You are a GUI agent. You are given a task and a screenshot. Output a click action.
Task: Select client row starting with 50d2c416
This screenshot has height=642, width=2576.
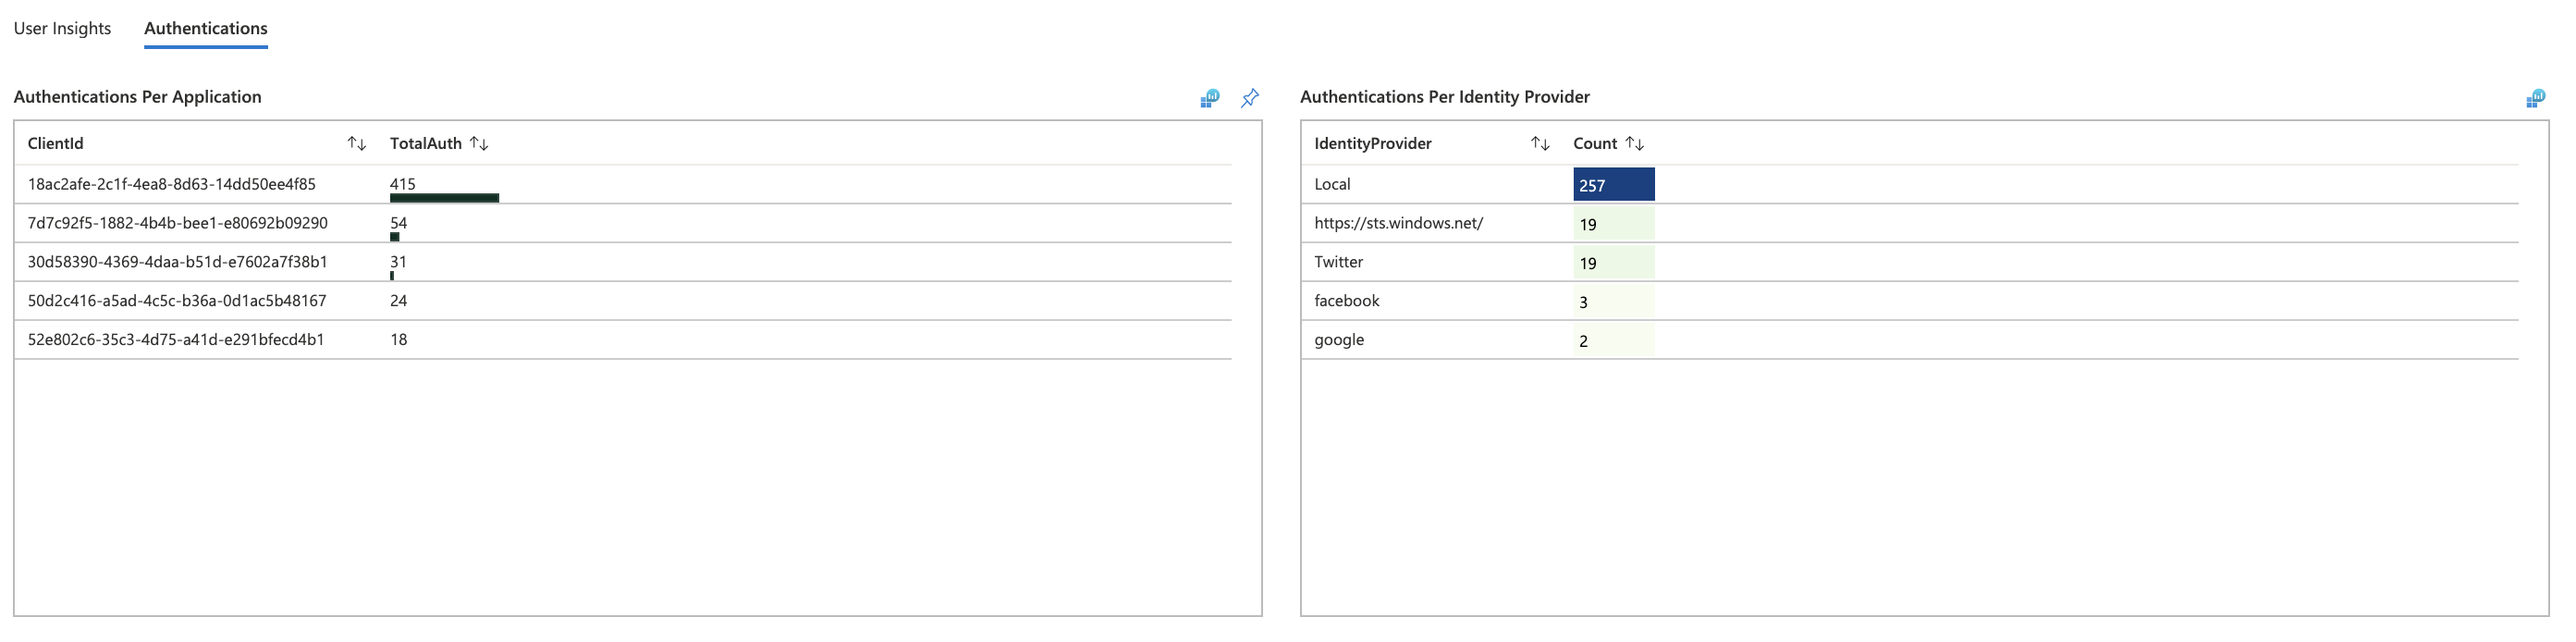(623, 301)
